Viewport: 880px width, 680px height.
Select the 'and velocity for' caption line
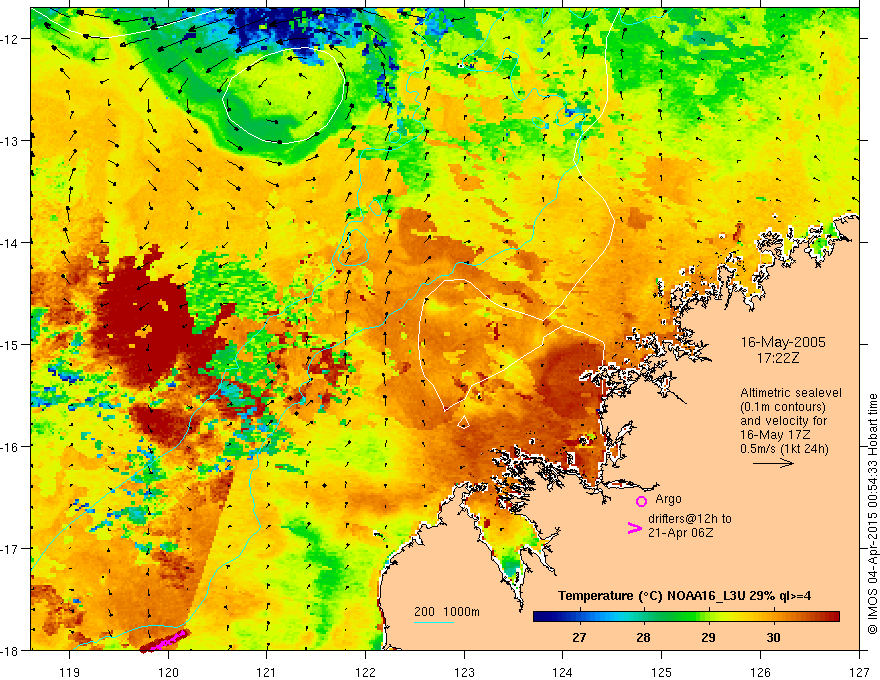pos(783,421)
